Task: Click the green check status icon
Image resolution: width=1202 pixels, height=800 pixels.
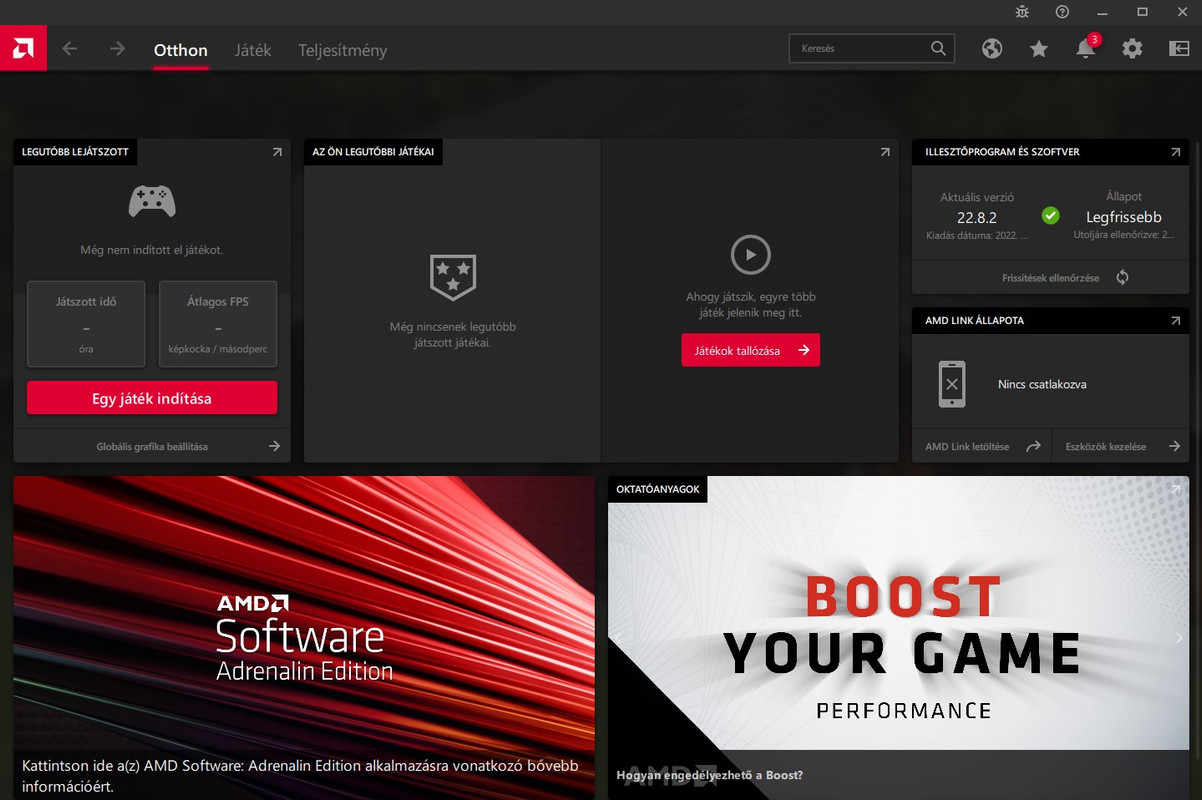Action: 1050,215
